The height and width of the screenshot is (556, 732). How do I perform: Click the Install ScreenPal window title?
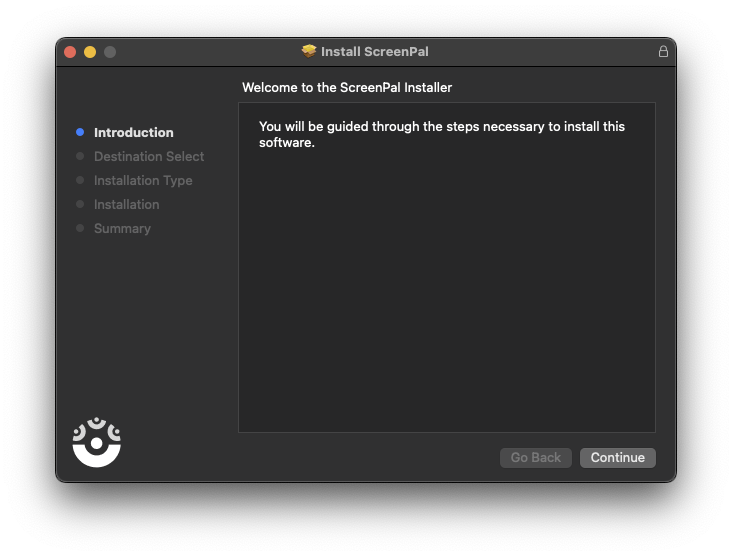374,51
